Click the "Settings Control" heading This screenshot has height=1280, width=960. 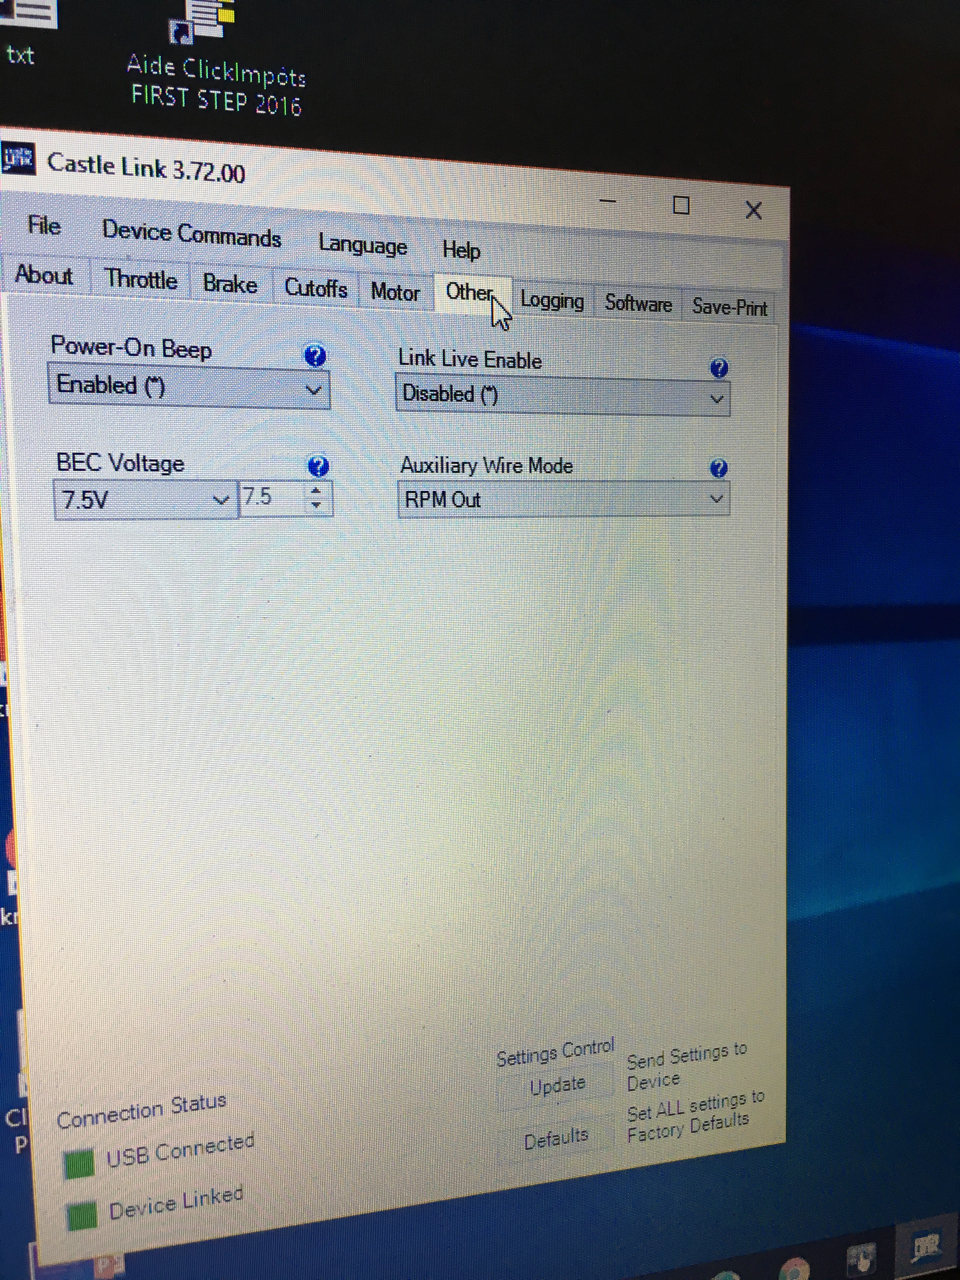[555, 1052]
